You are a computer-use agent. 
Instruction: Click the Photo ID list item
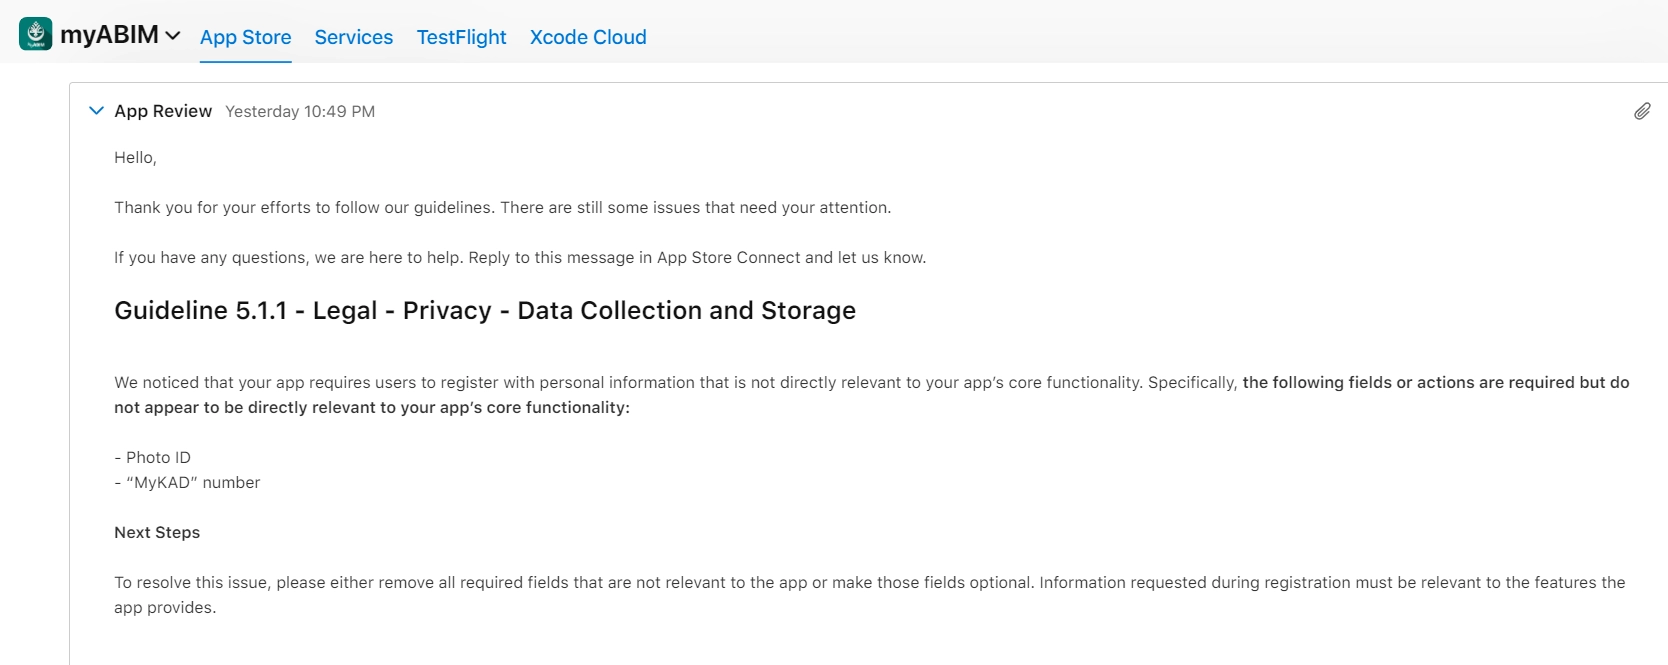tap(153, 458)
